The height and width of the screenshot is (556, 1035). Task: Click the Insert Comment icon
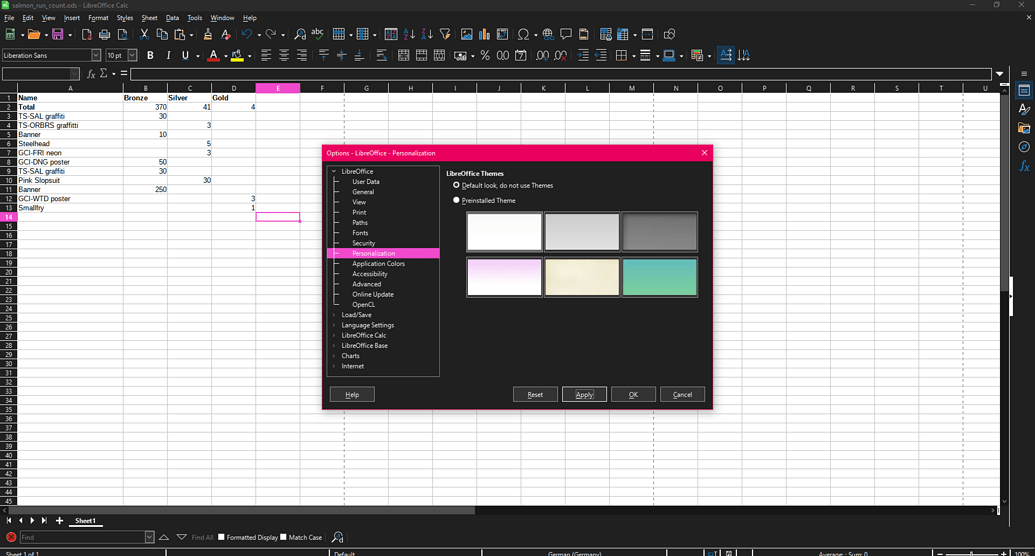[x=566, y=34]
